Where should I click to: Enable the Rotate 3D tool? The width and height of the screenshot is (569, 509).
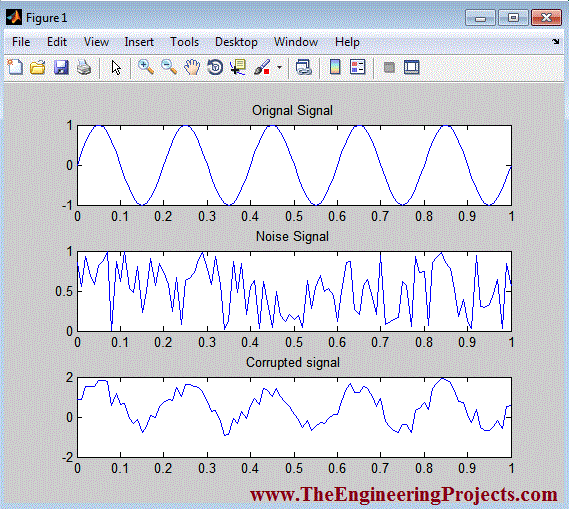(x=215, y=67)
